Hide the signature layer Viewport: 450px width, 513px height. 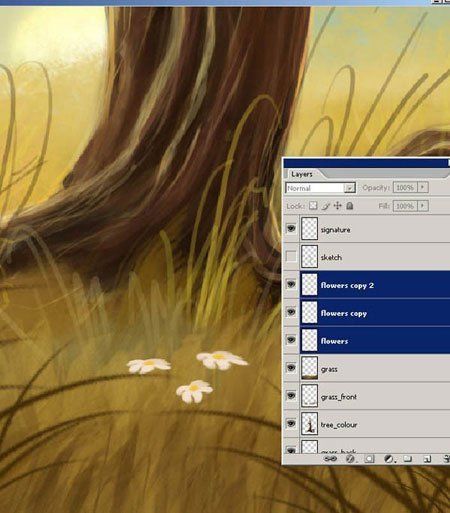tap(291, 229)
